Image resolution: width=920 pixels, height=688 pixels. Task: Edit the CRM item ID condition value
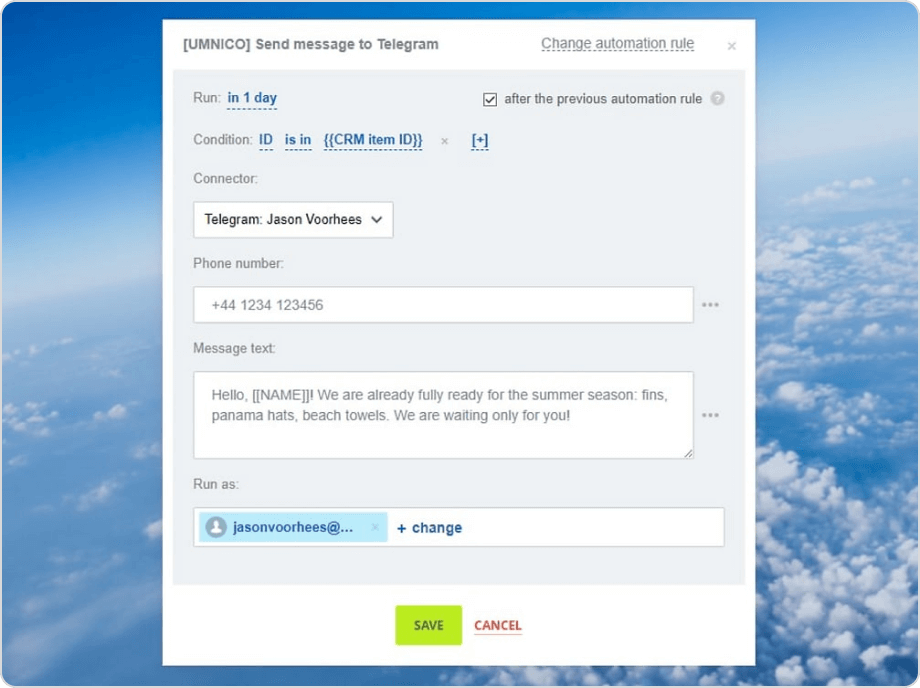[x=373, y=140]
